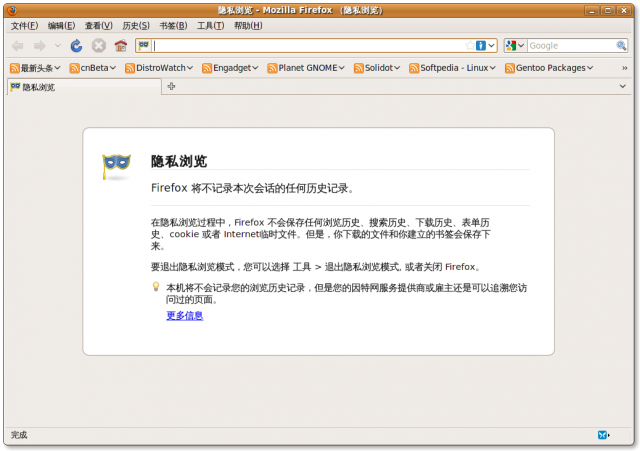Open the 文件(F) menu

pyautogui.click(x=24, y=26)
